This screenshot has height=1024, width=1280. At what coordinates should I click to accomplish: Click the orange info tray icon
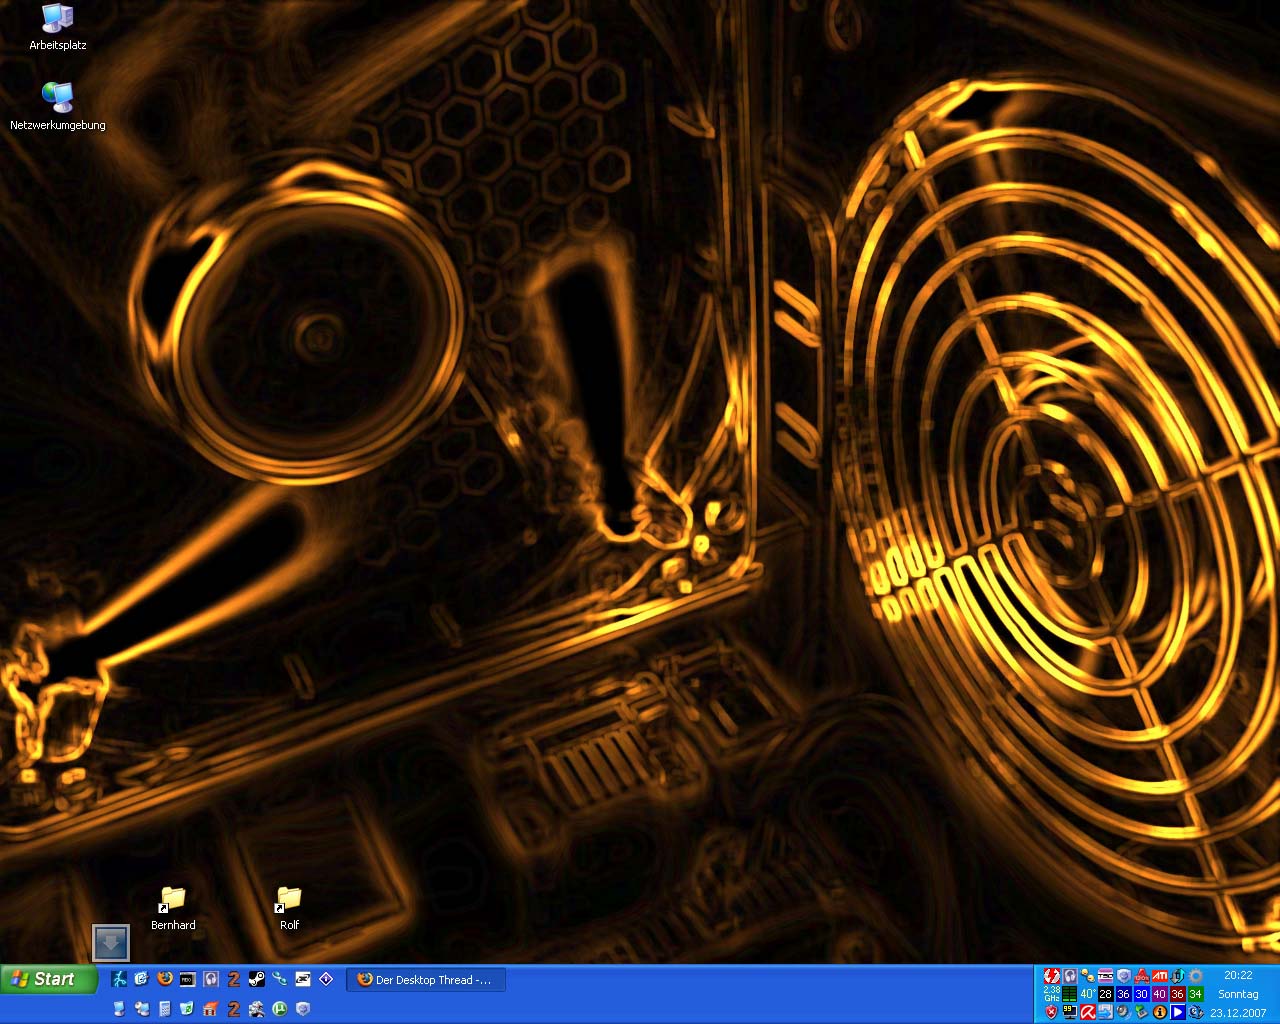pyautogui.click(x=1160, y=1012)
